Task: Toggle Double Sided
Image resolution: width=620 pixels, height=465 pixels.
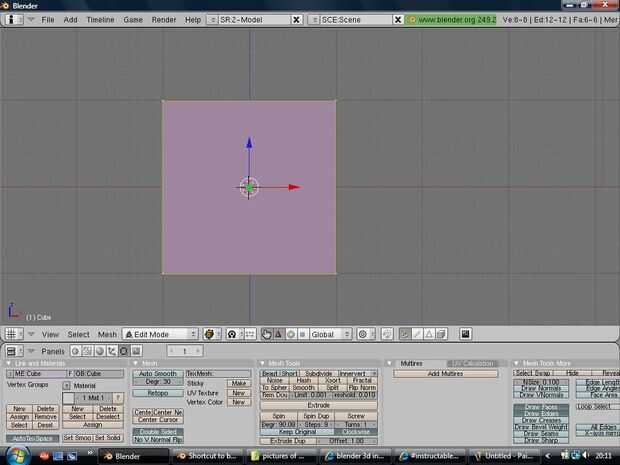Action: pyautogui.click(x=158, y=432)
